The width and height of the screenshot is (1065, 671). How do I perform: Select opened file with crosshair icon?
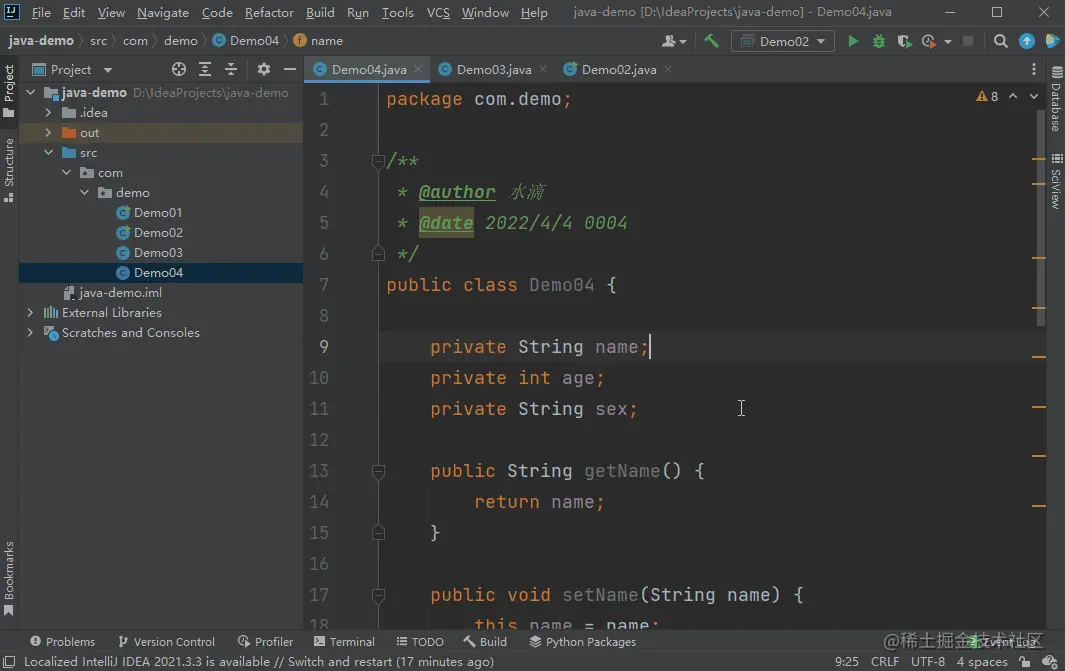[179, 69]
